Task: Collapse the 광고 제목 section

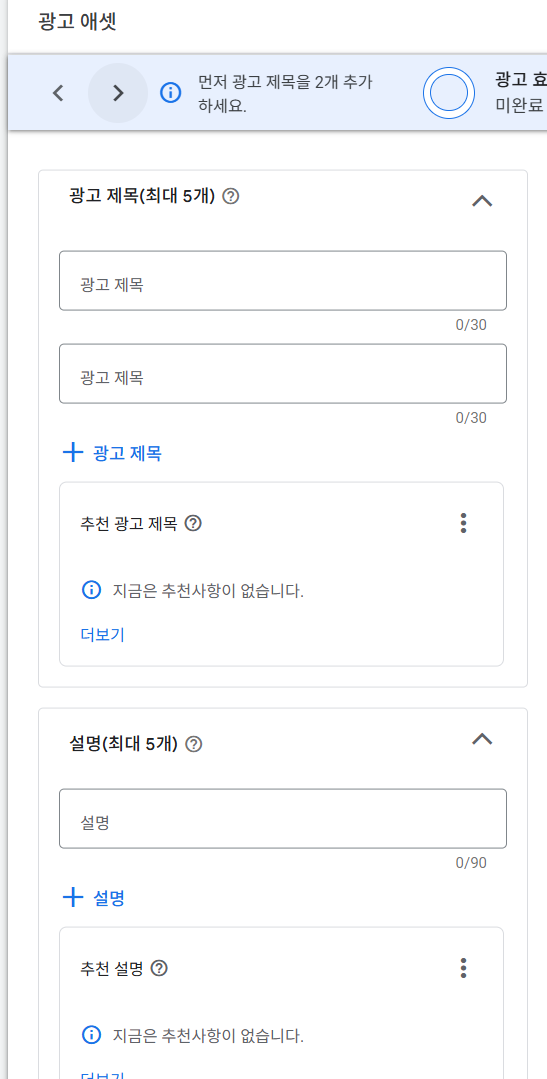Action: pos(482,201)
